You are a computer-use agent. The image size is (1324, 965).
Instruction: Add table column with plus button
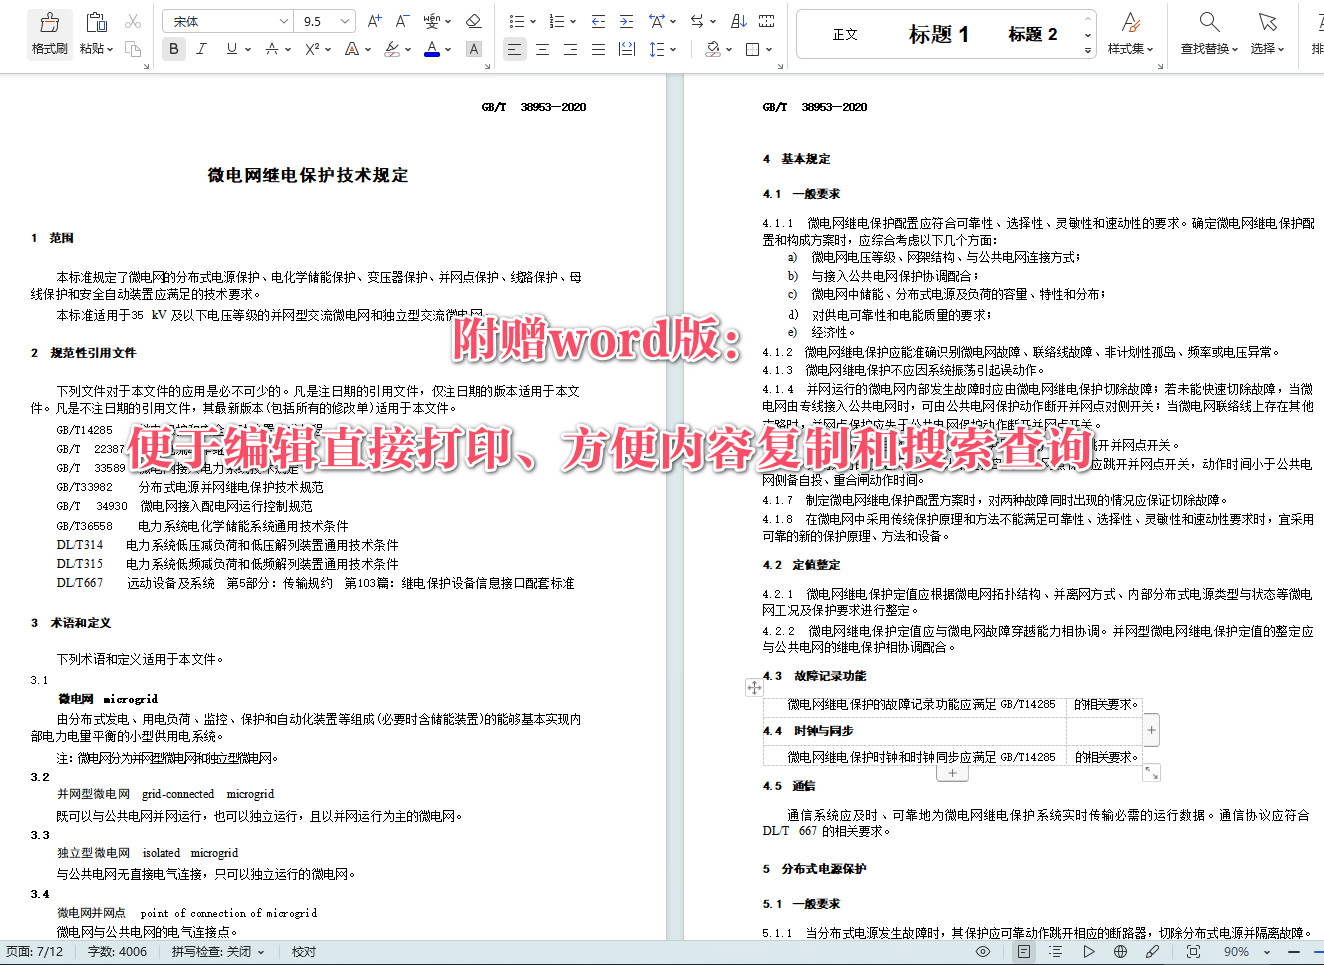(x=1151, y=731)
